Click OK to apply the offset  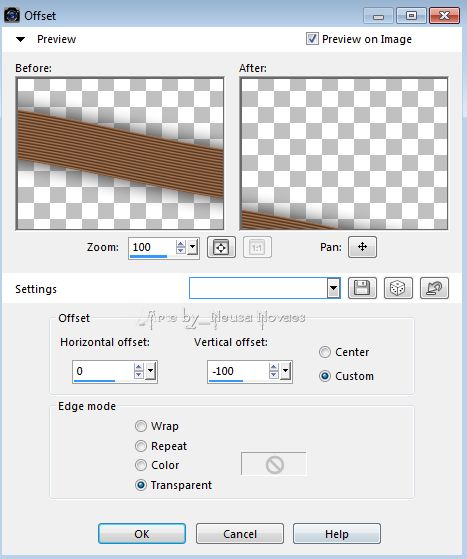(142, 534)
